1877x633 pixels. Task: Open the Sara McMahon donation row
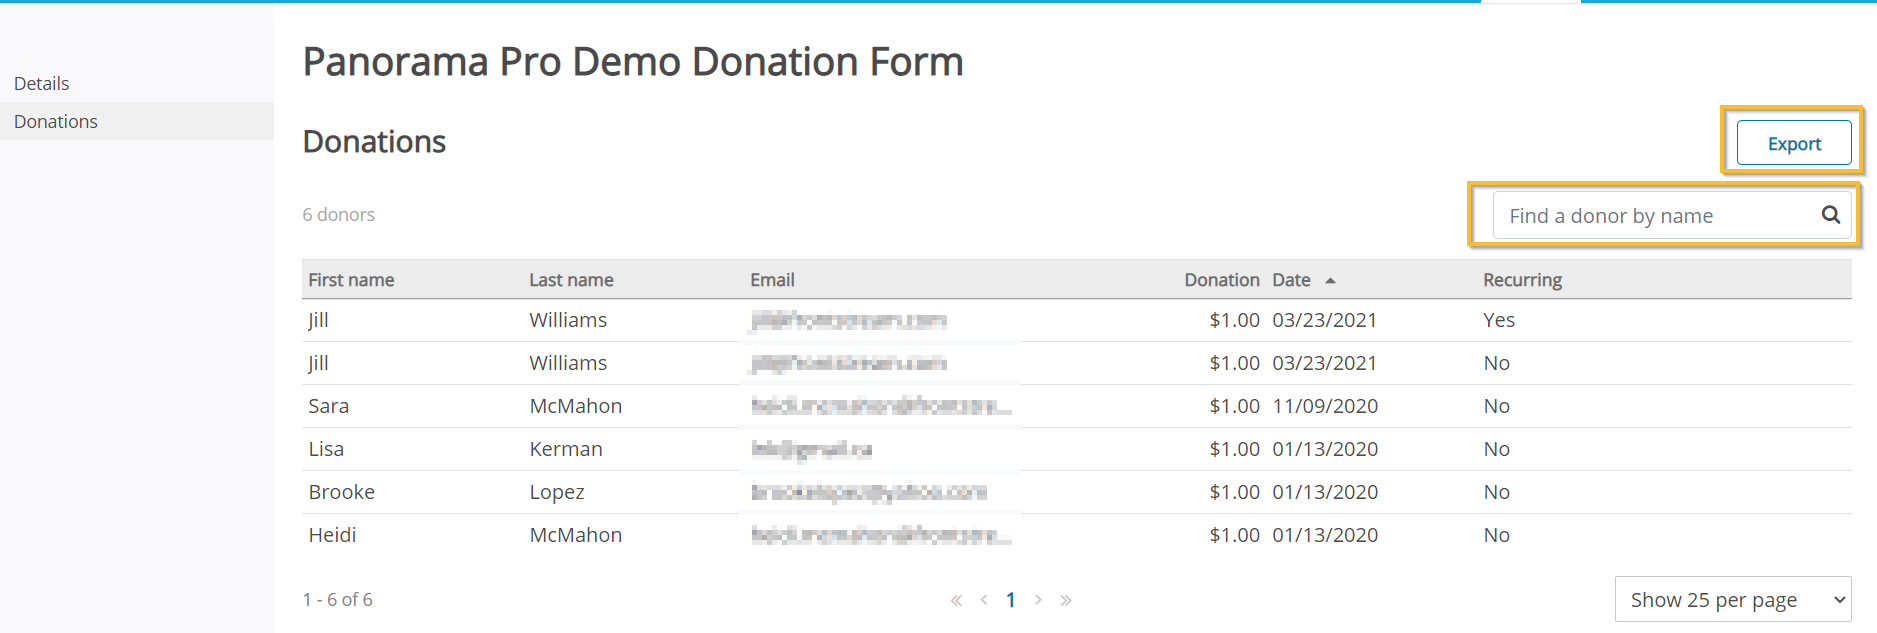1077,406
